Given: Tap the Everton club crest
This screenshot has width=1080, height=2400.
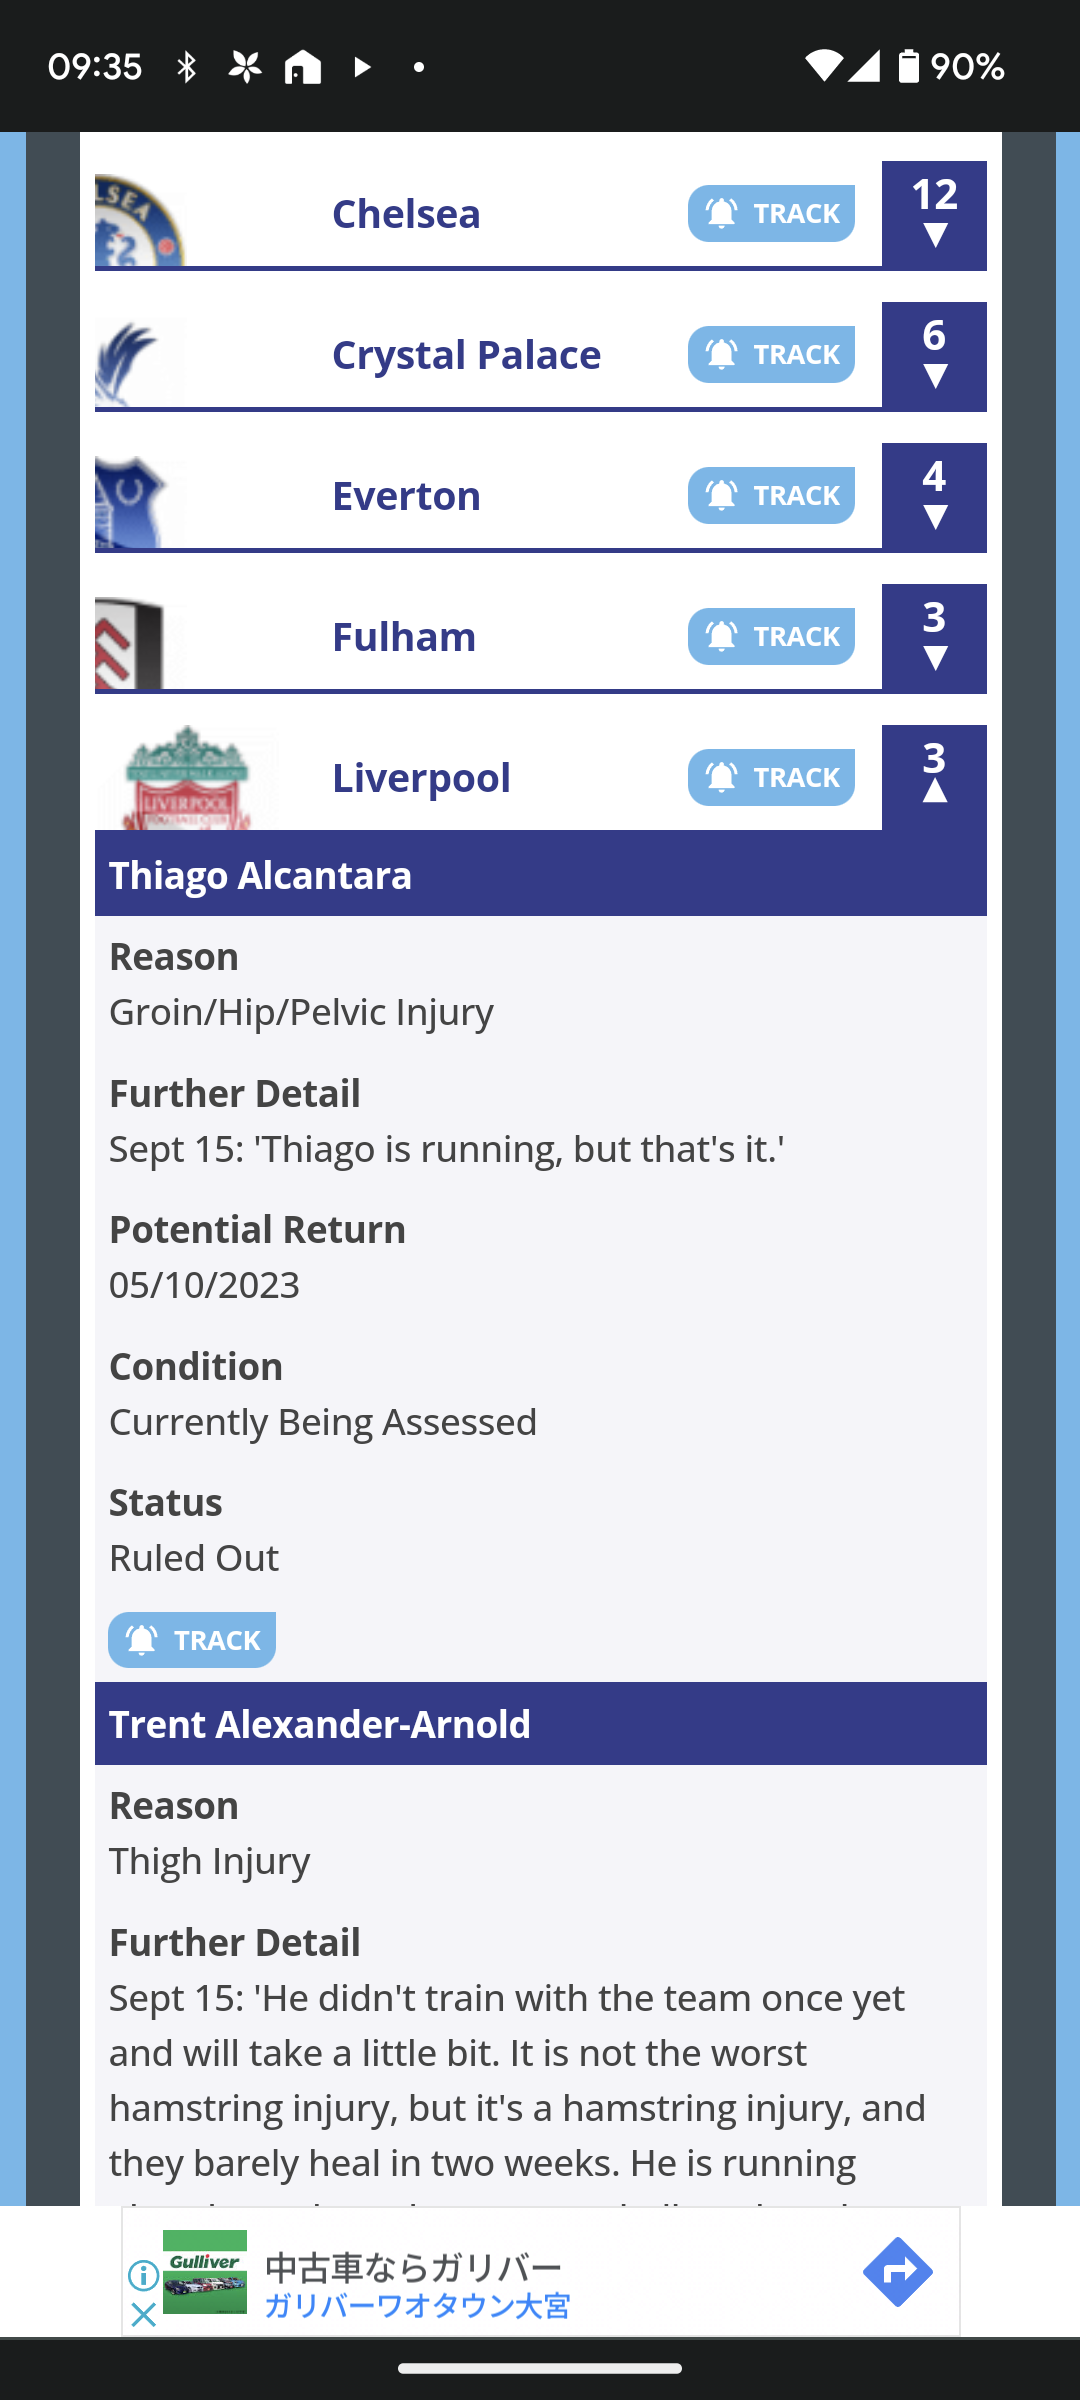Looking at the screenshot, I should pyautogui.click(x=140, y=502).
